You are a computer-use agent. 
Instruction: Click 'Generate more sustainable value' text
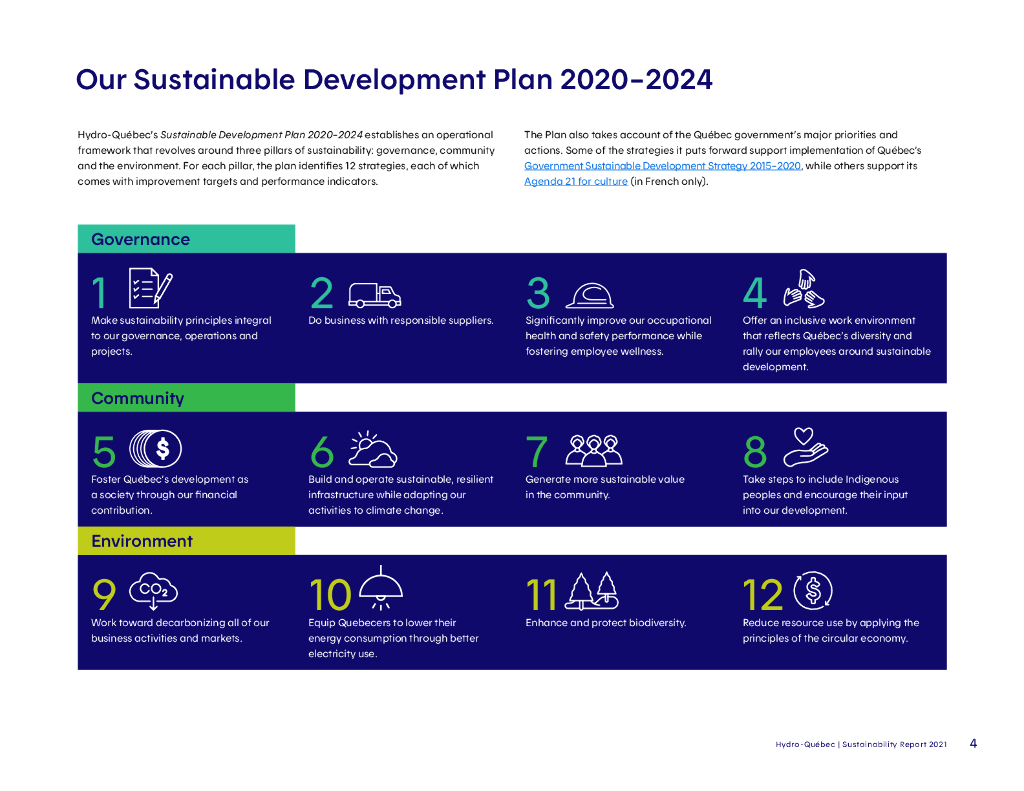click(x=605, y=487)
